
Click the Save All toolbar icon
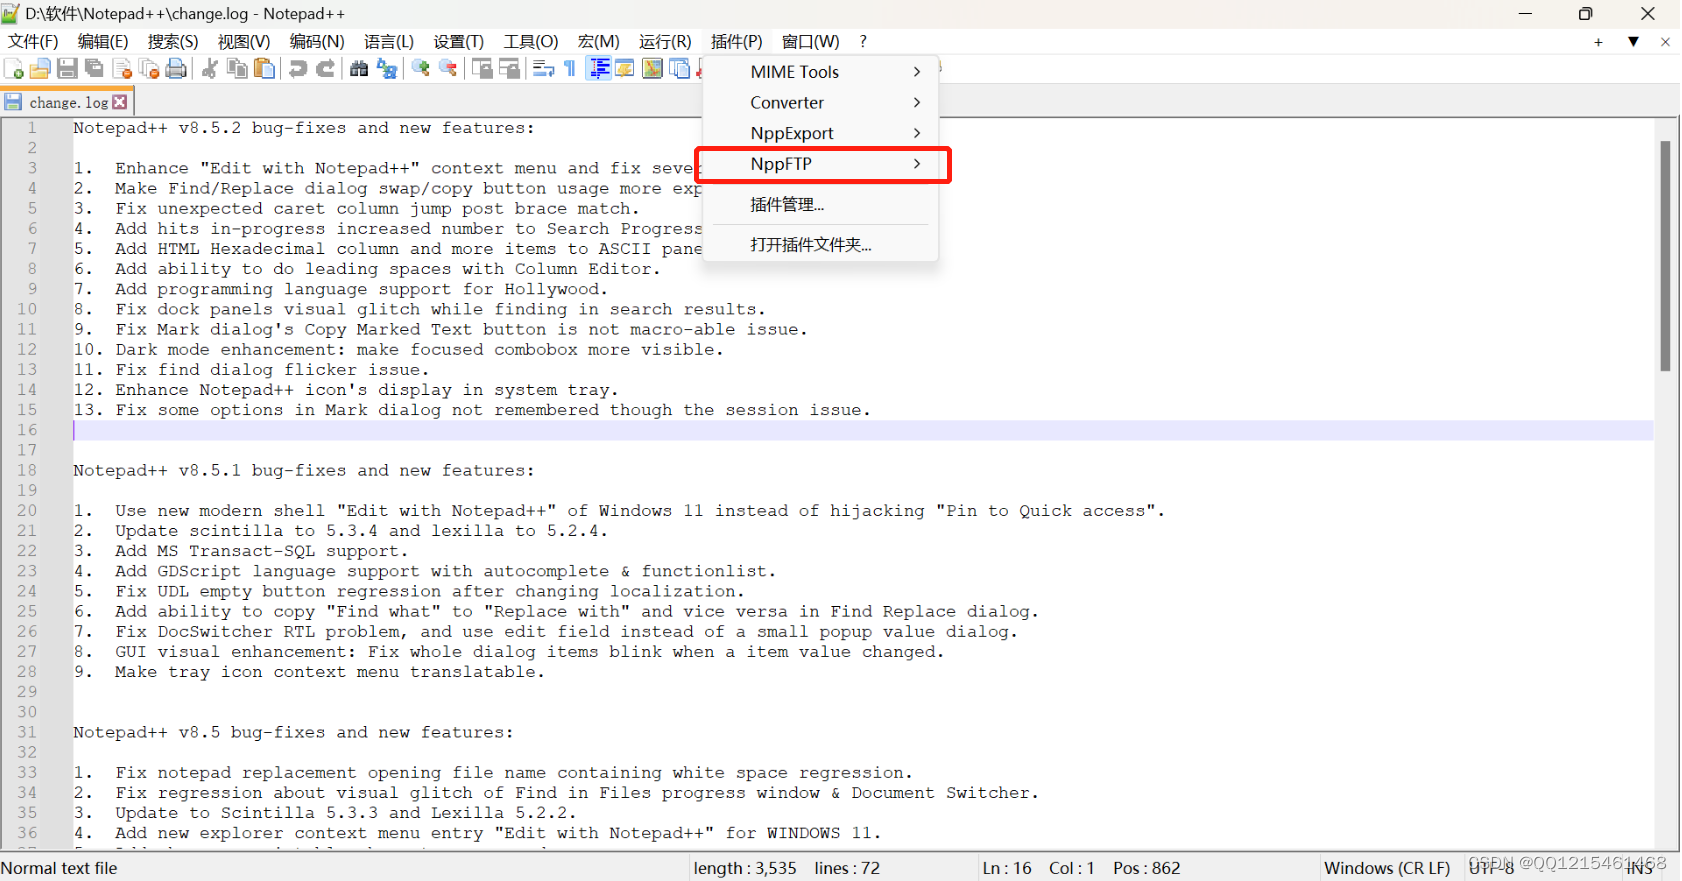click(94, 68)
